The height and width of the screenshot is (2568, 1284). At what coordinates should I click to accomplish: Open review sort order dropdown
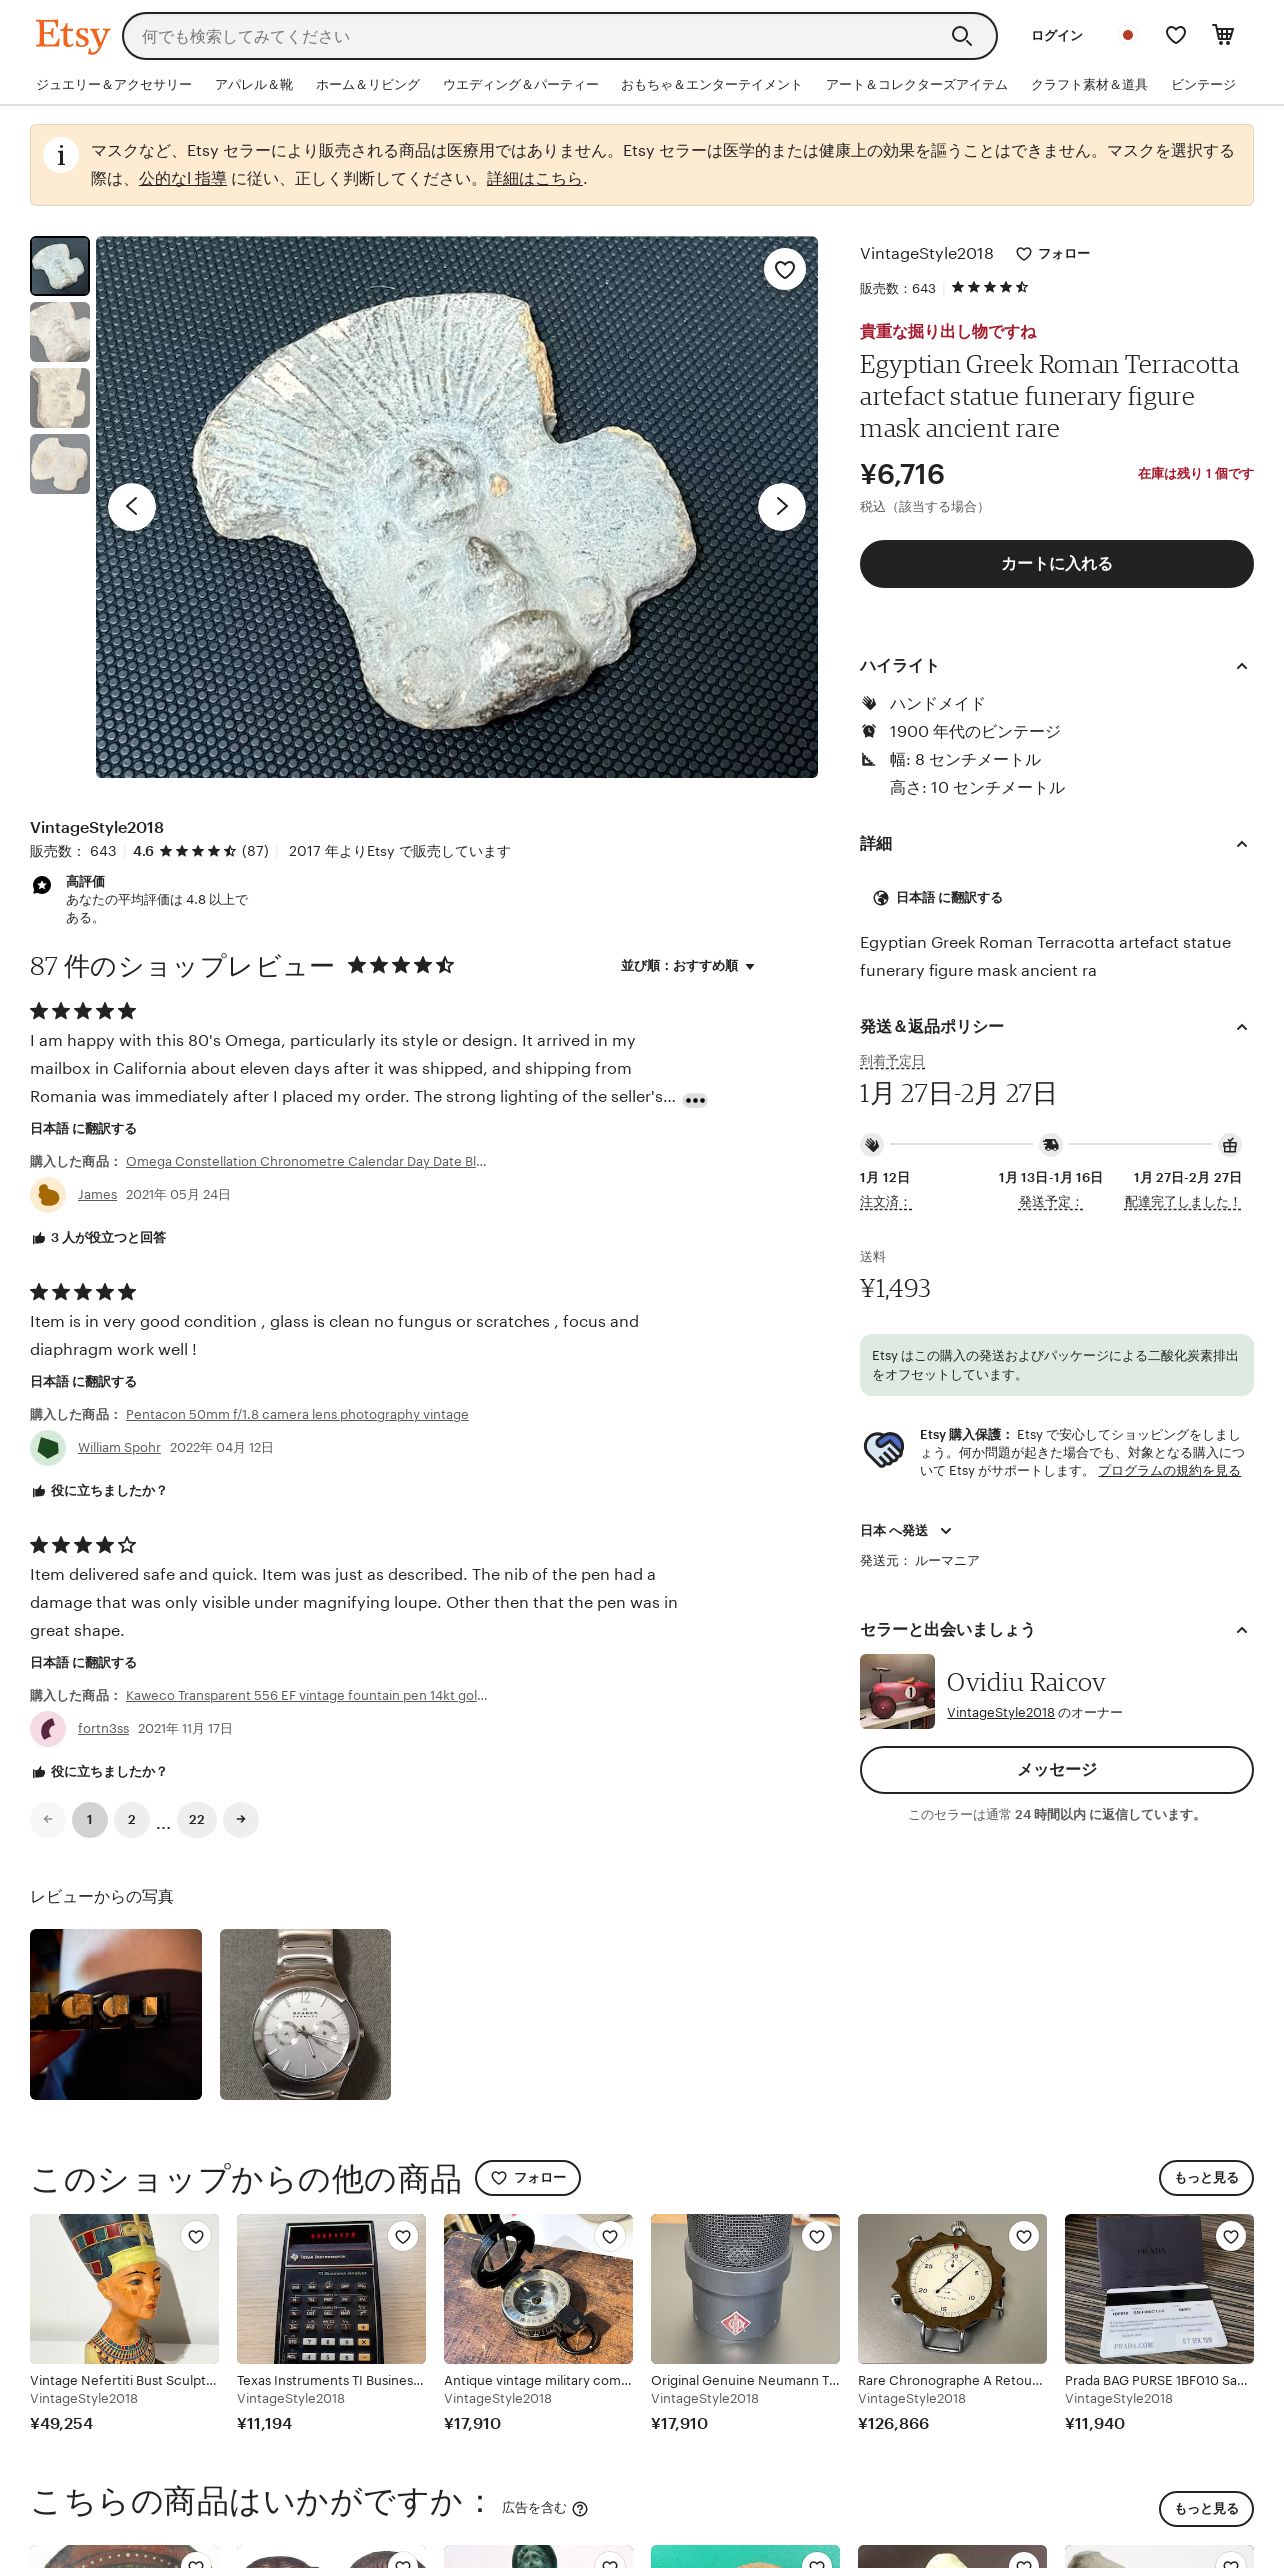[688, 966]
